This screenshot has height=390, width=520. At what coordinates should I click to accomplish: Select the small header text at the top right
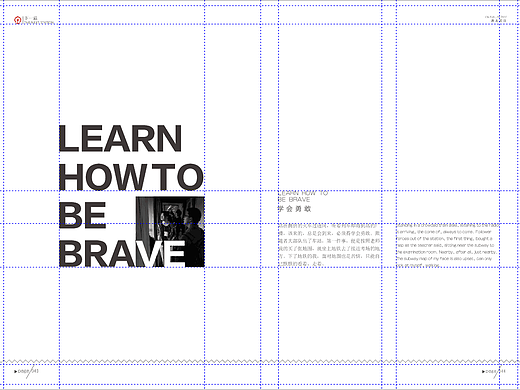point(496,19)
